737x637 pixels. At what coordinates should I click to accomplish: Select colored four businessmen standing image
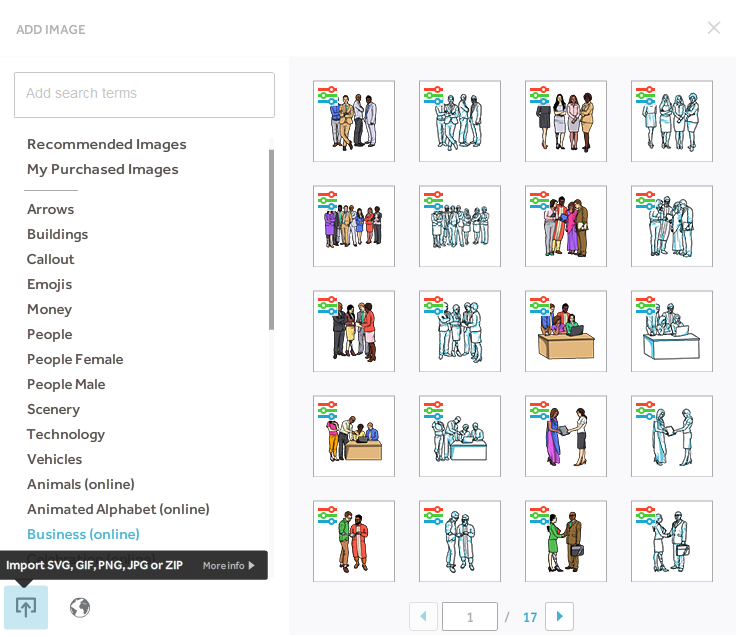(354, 121)
